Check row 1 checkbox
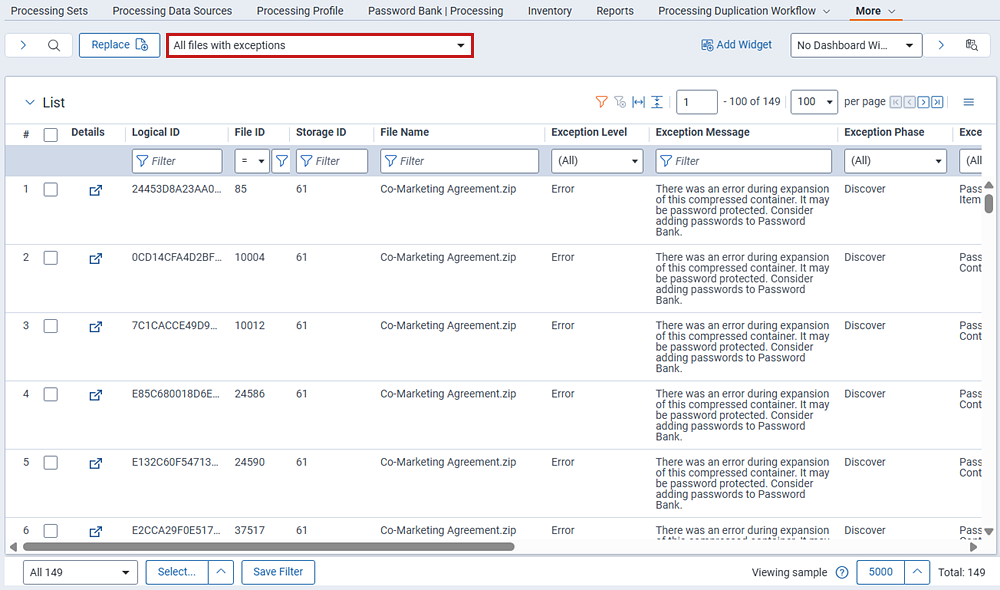 coord(50,189)
